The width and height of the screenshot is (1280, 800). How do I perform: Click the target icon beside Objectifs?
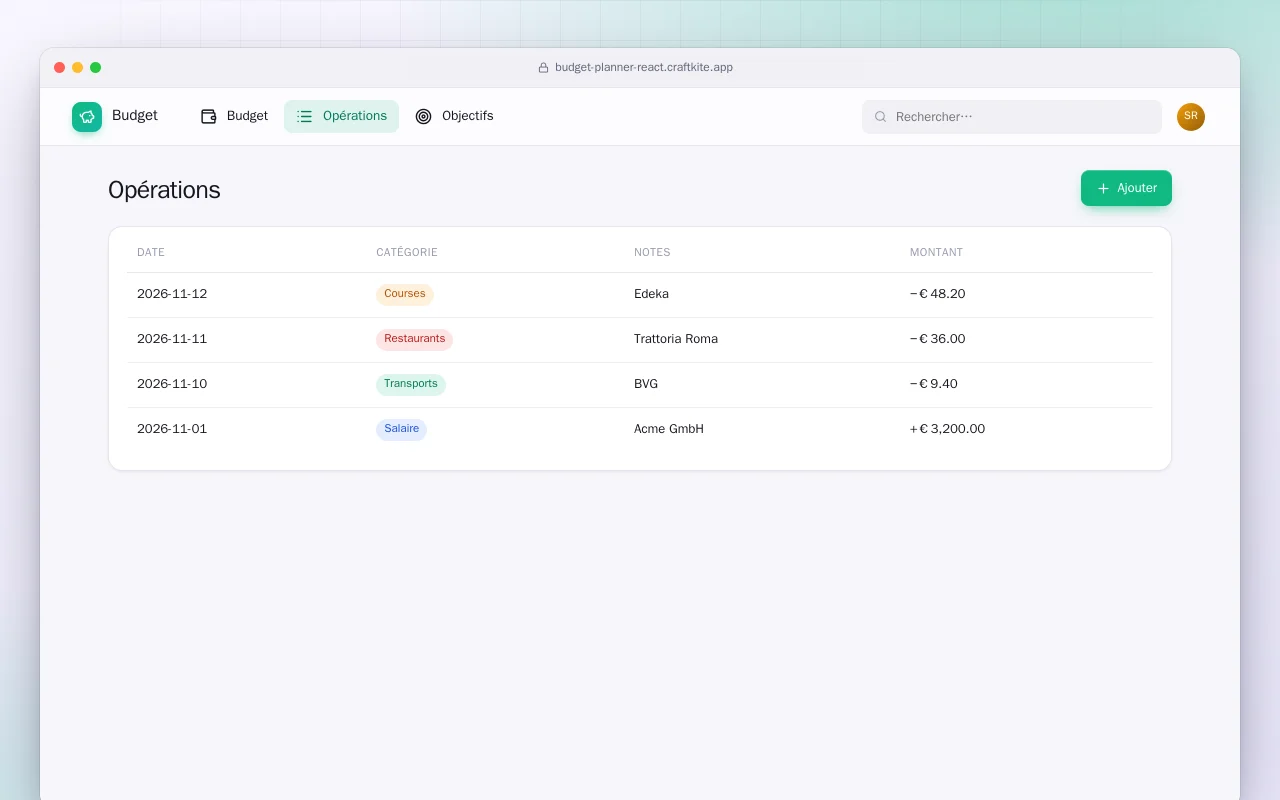(424, 116)
